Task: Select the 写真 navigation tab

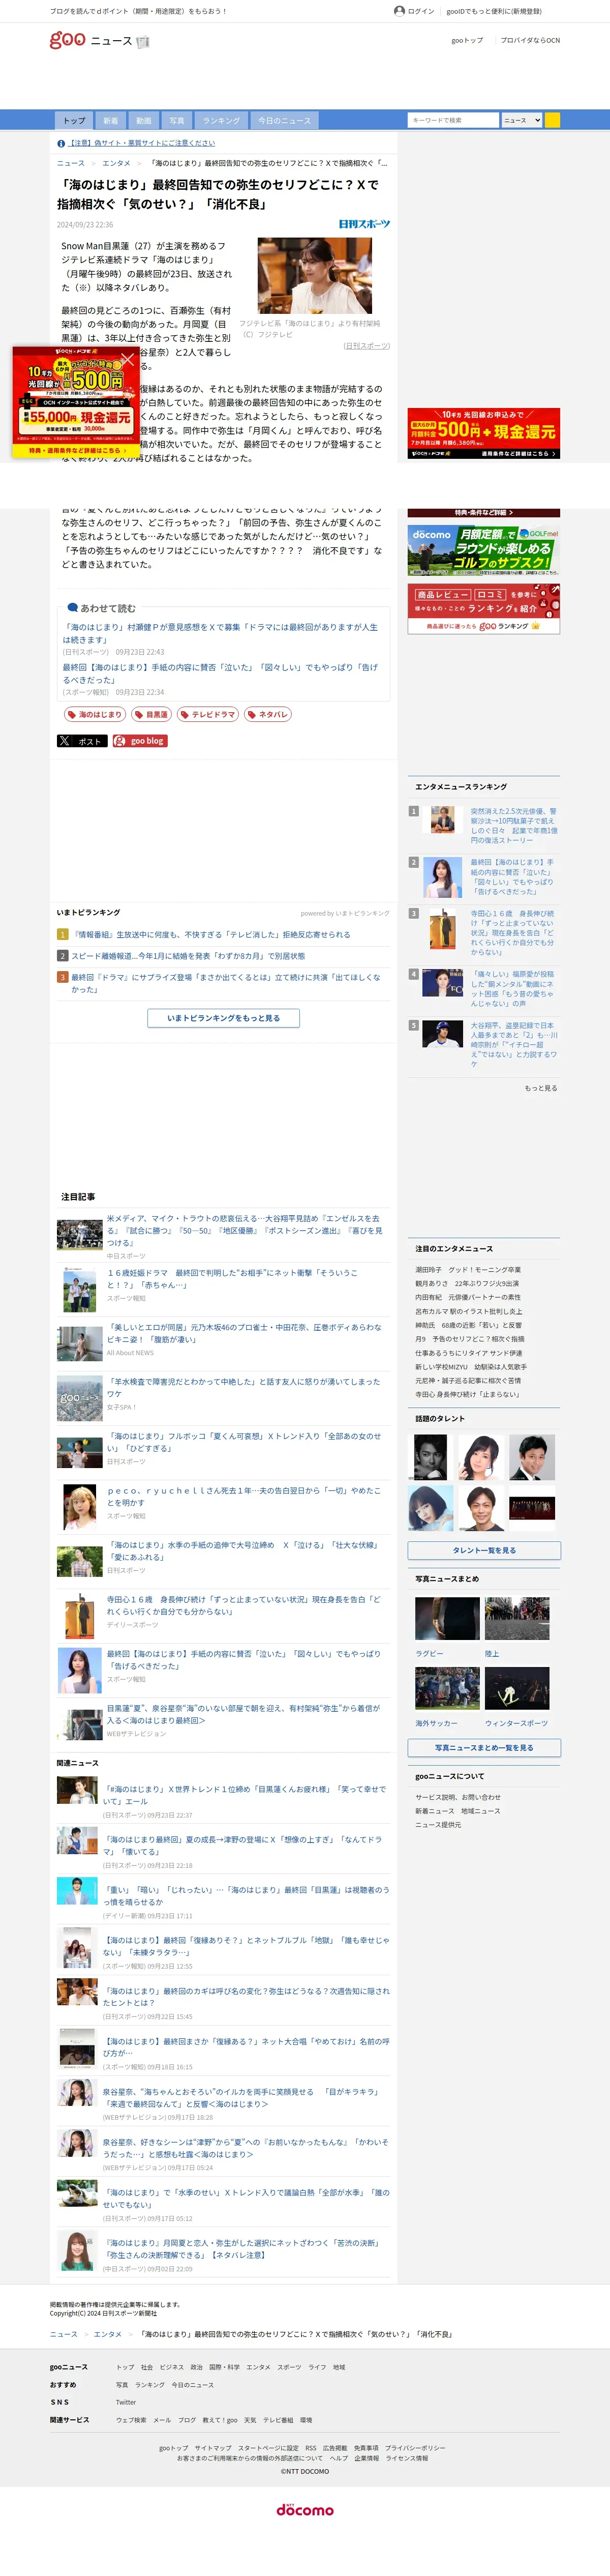Action: (x=176, y=120)
